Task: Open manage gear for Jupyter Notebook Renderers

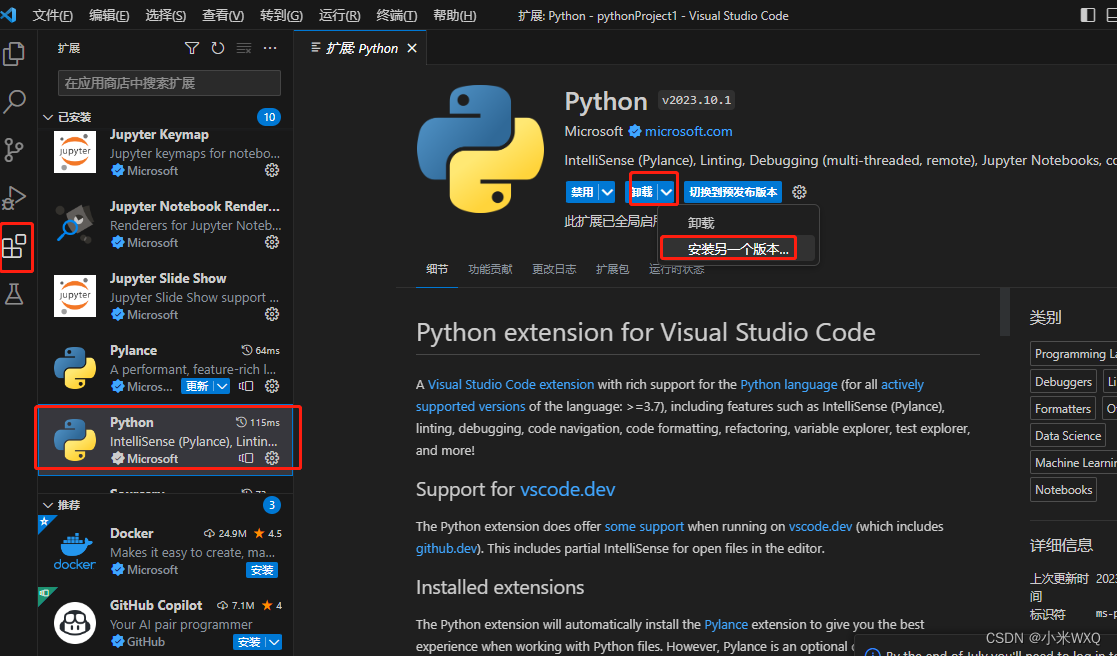Action: tap(271, 242)
